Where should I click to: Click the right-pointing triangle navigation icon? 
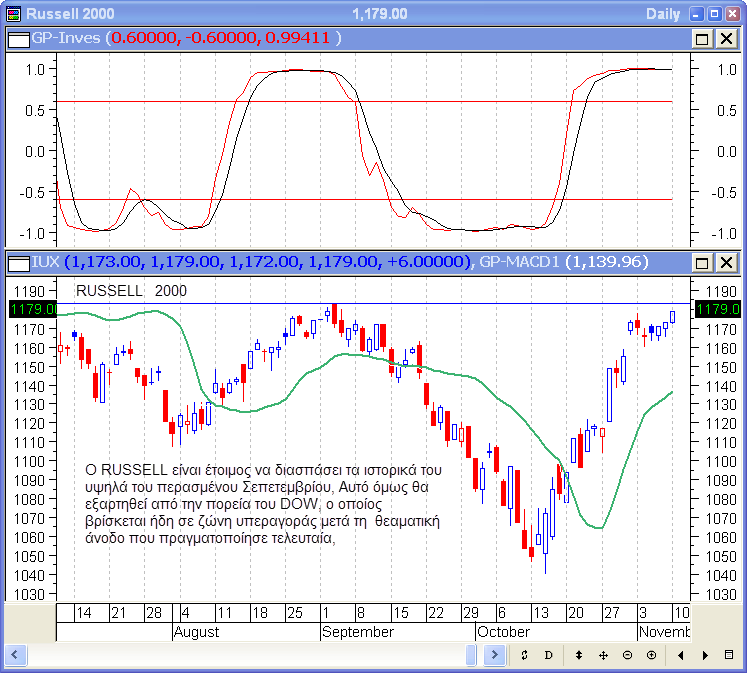pos(705,655)
